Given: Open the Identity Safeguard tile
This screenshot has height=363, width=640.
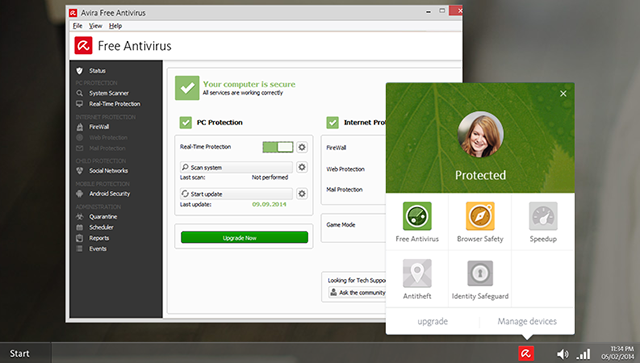Looking at the screenshot, I should (480, 279).
